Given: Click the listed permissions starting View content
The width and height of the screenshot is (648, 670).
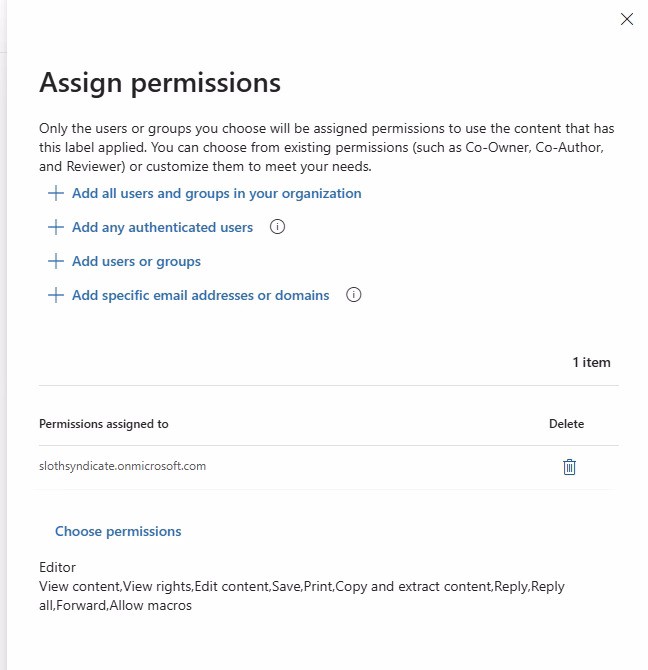Looking at the screenshot, I should coord(302,596).
